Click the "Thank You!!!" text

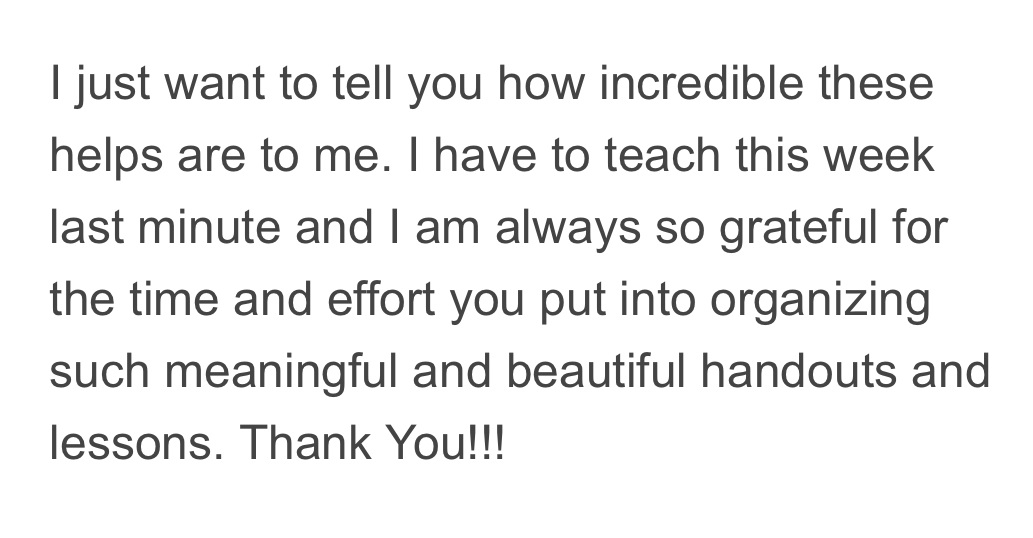(373, 445)
